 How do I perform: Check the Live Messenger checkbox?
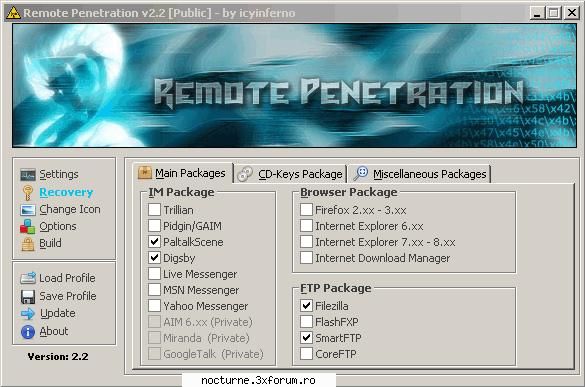point(154,274)
